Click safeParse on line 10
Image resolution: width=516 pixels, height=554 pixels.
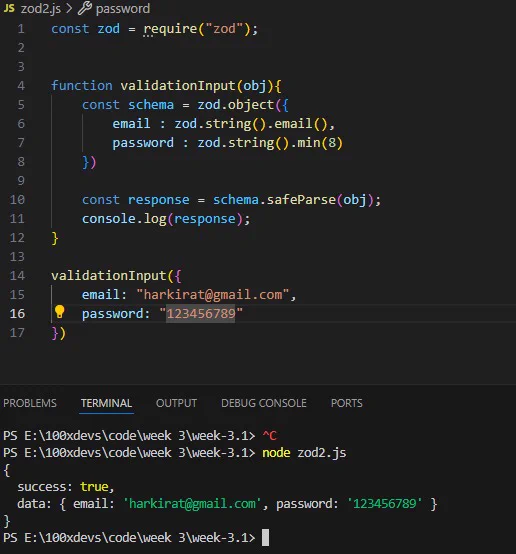(x=301, y=200)
